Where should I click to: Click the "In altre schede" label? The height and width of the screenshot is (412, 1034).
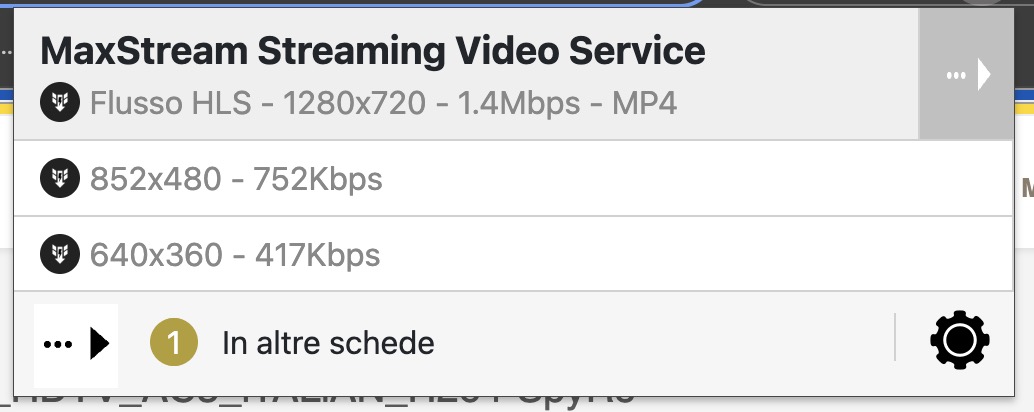tap(328, 344)
